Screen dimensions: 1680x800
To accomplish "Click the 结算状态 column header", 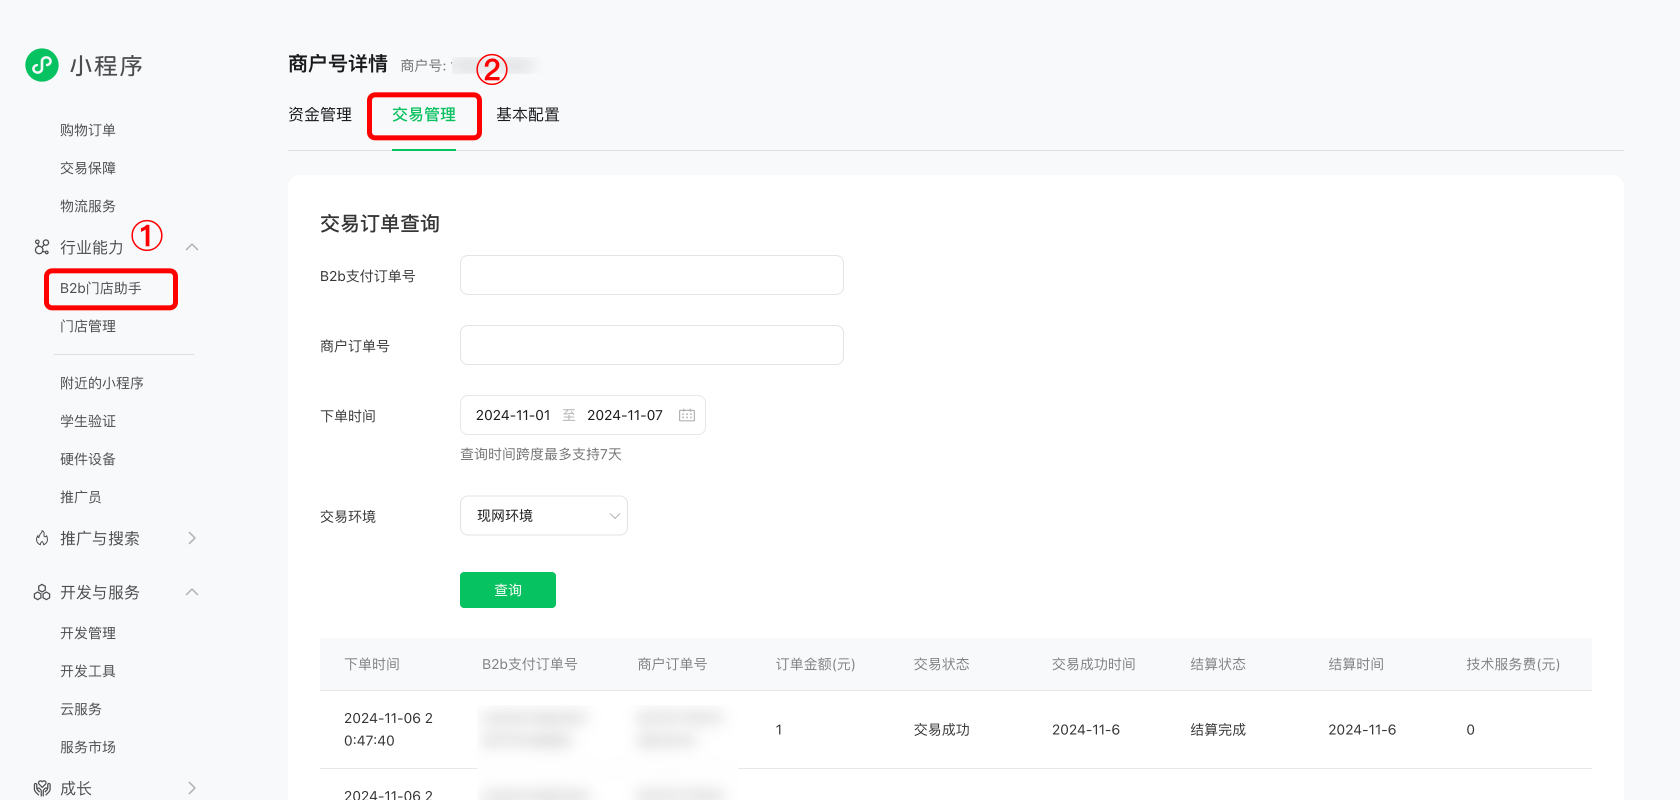I will click(x=1218, y=664).
